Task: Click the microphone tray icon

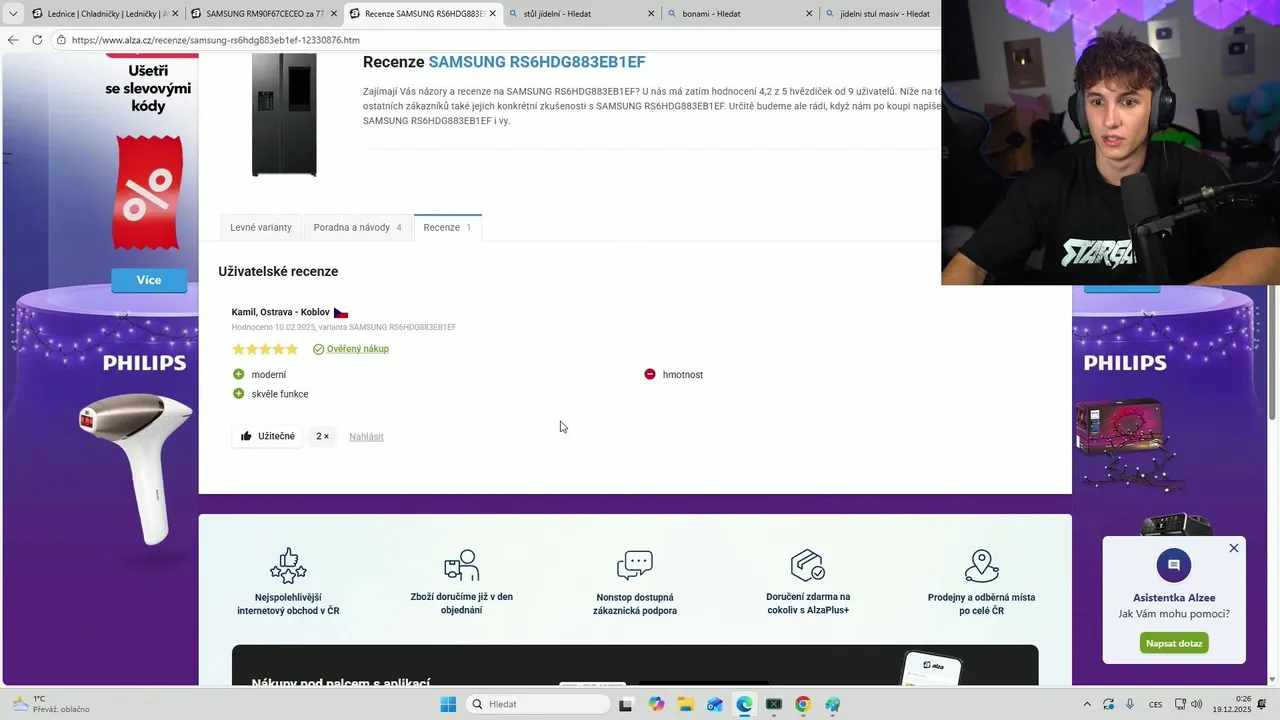Action: tap(1130, 704)
